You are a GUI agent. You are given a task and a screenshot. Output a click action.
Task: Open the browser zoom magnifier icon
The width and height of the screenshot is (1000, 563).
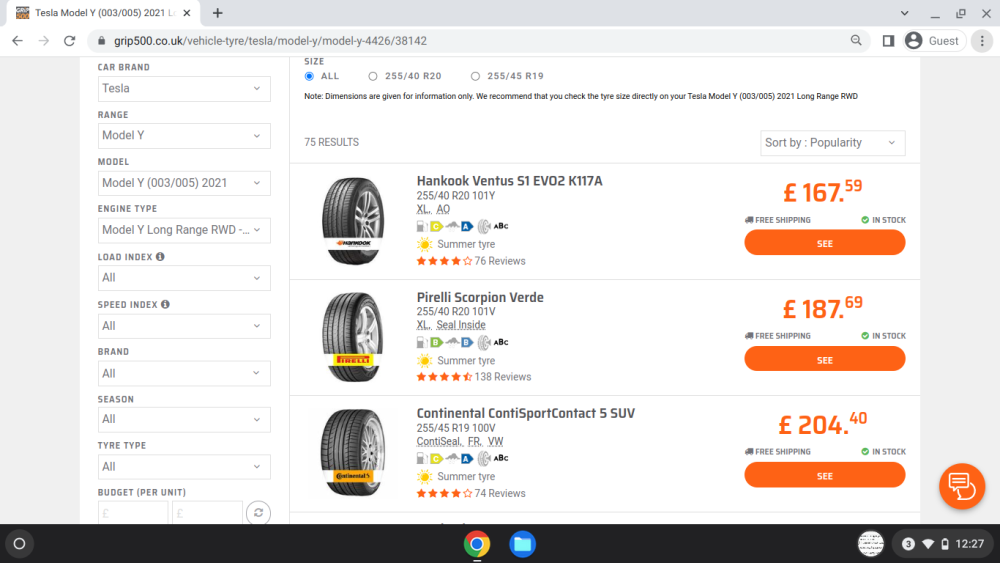[856, 41]
